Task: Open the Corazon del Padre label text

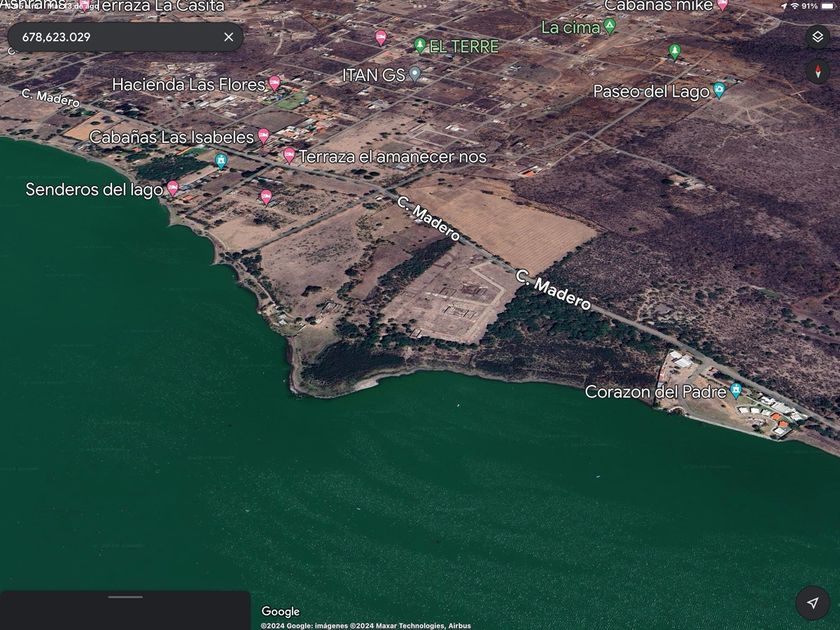Action: (655, 392)
